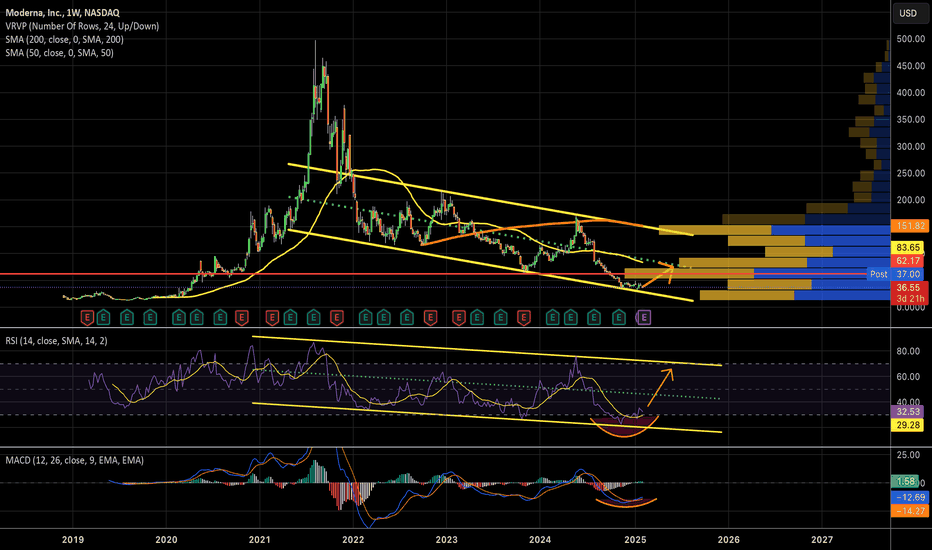Screen dimensions: 932x550
Task: Click the green 1.58 MACD histogram label
Action: pos(905,482)
